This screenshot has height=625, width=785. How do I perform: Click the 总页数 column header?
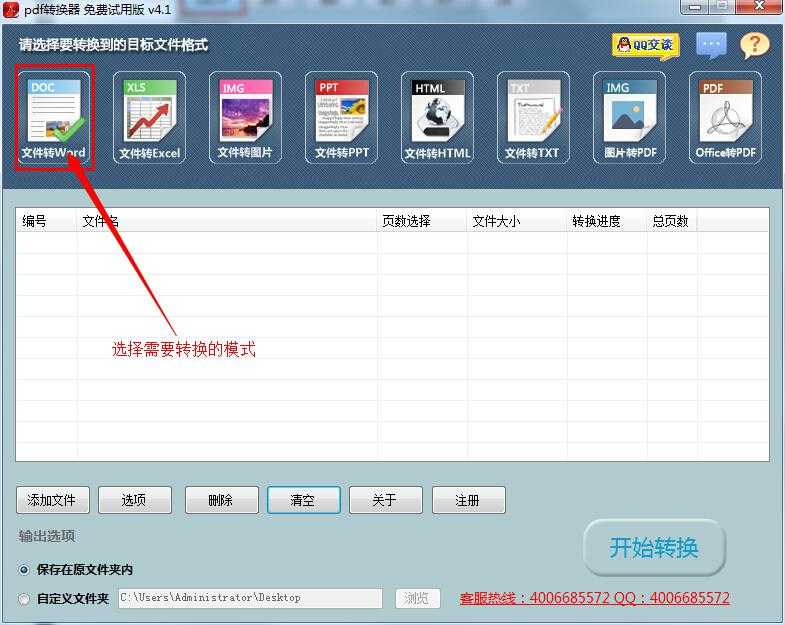click(672, 221)
